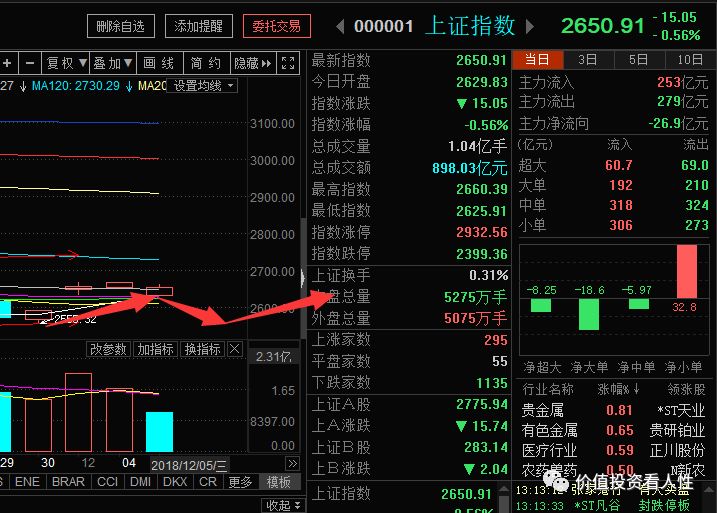Go to next stock arrow
Screen dimensions: 717x513
pyautogui.click(x=530, y=27)
